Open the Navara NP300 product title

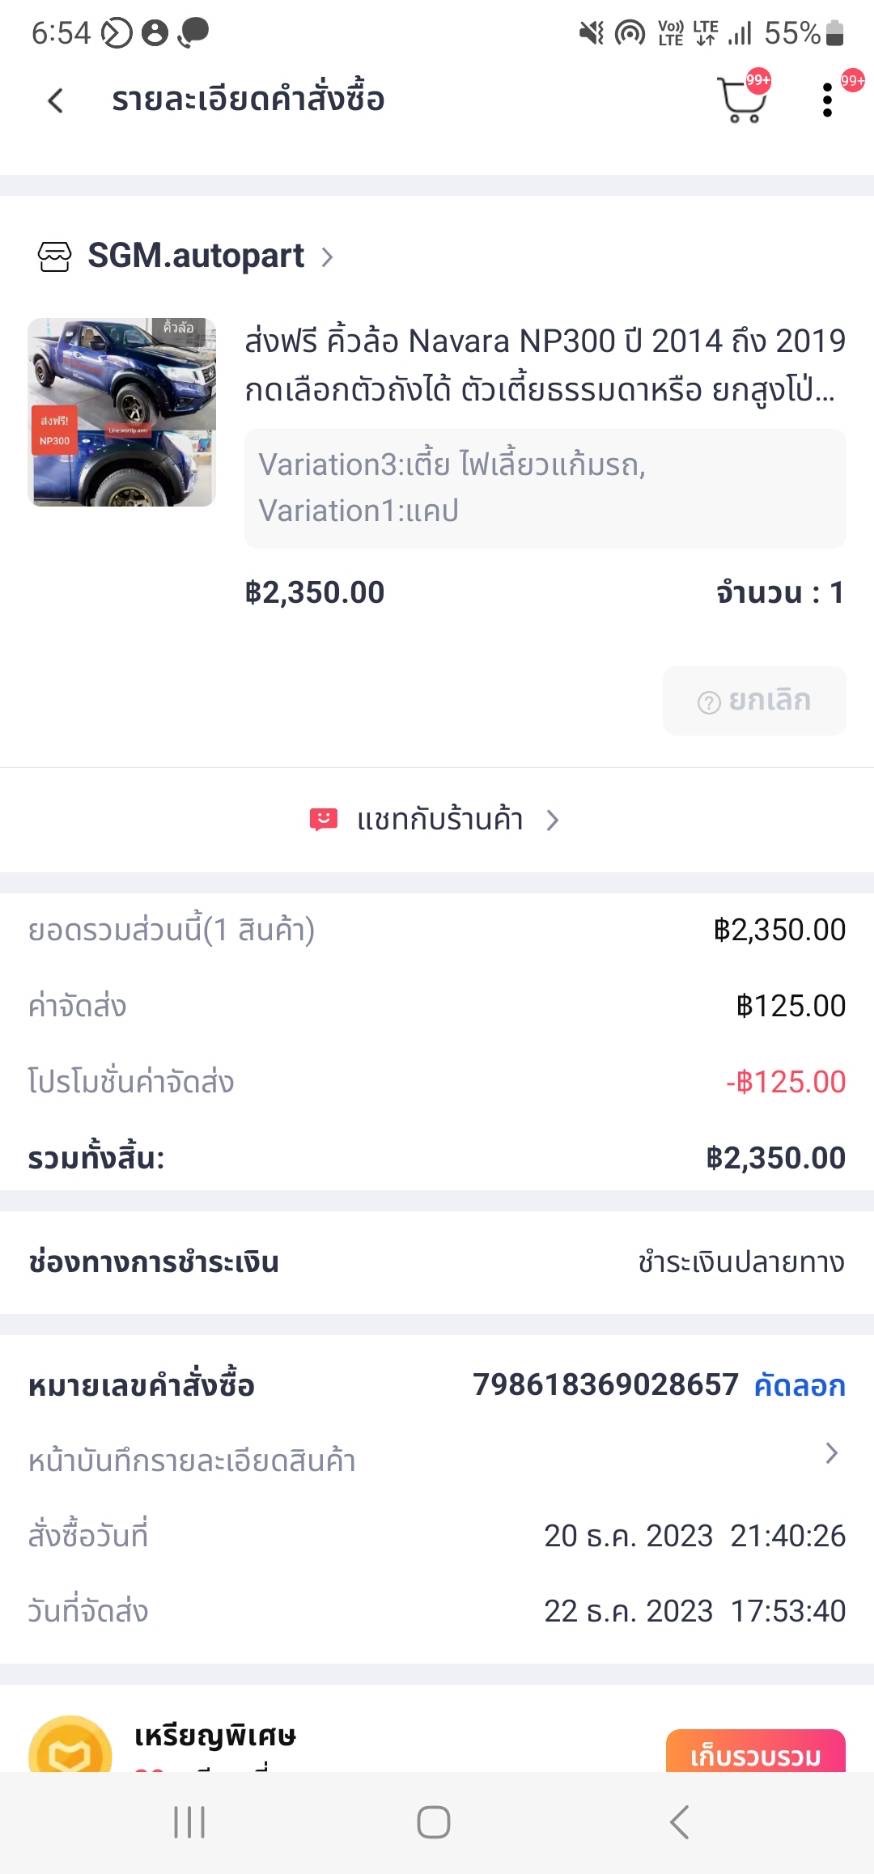[545, 364]
